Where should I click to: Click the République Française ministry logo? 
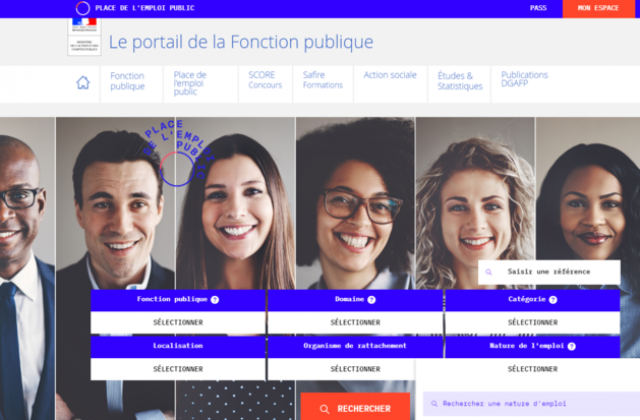tap(84, 36)
